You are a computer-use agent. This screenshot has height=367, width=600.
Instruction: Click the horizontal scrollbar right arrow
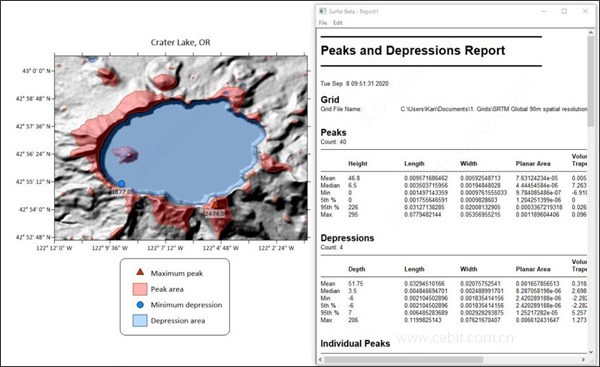coord(583,360)
